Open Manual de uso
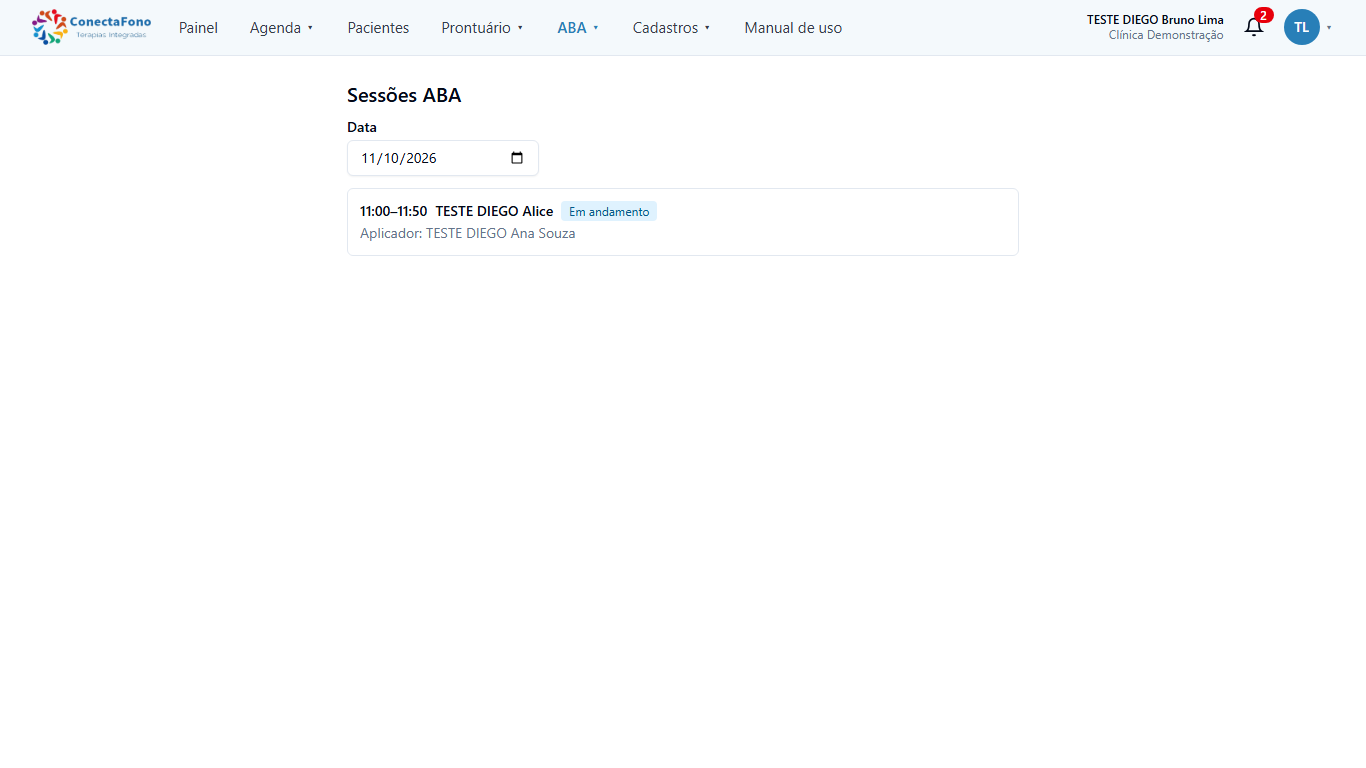Image resolution: width=1366 pixels, height=768 pixels. (793, 28)
